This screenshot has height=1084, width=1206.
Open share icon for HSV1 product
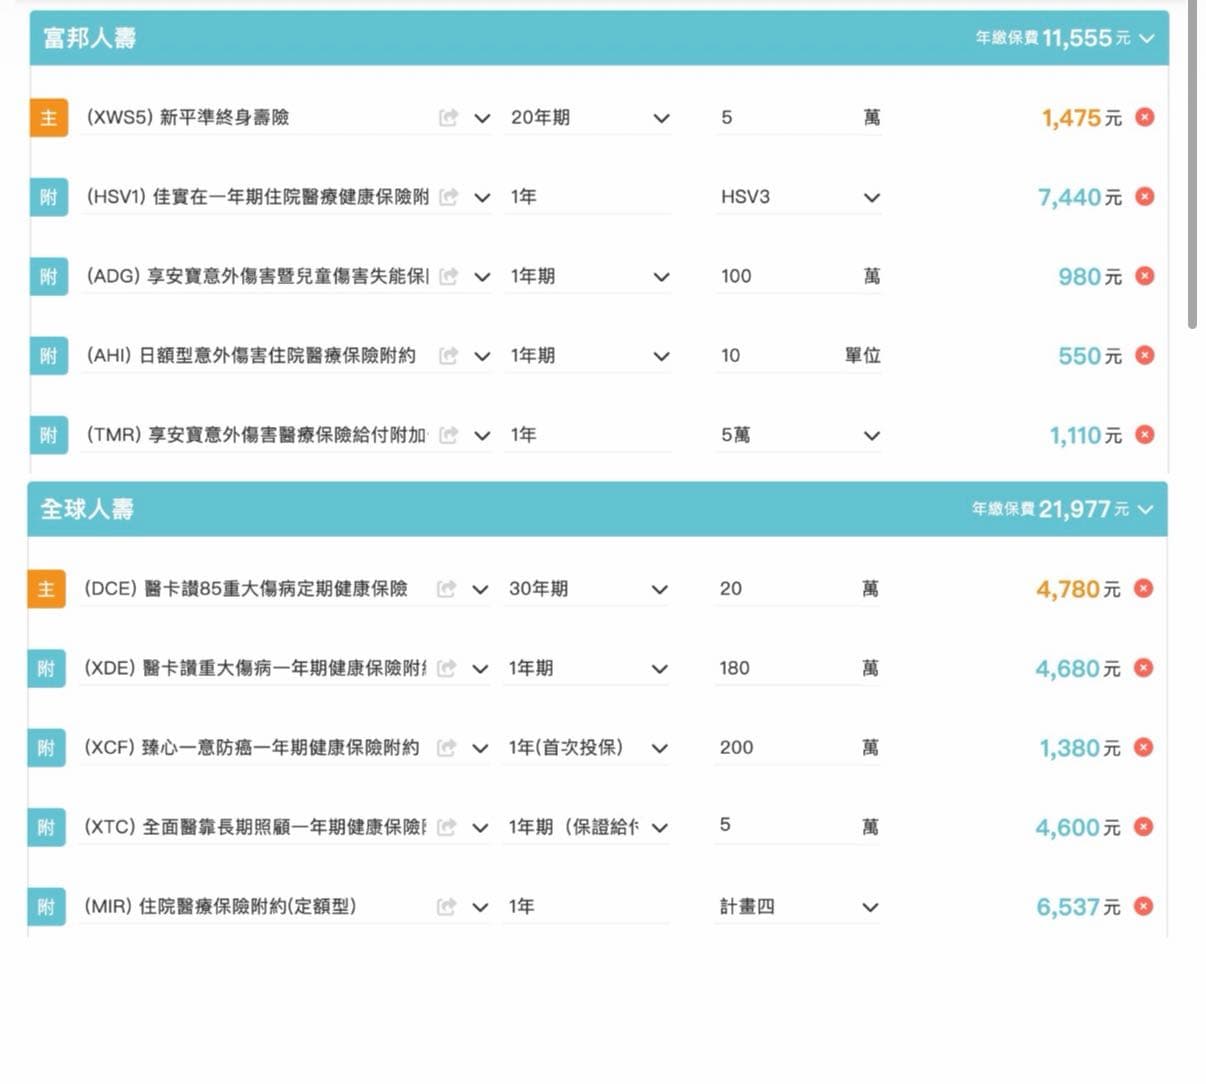pyautogui.click(x=448, y=197)
